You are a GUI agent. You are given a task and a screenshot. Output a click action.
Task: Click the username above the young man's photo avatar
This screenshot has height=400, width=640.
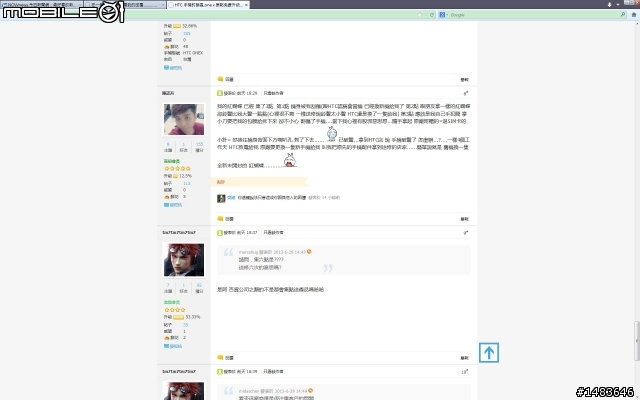pyautogui.click(x=168, y=93)
